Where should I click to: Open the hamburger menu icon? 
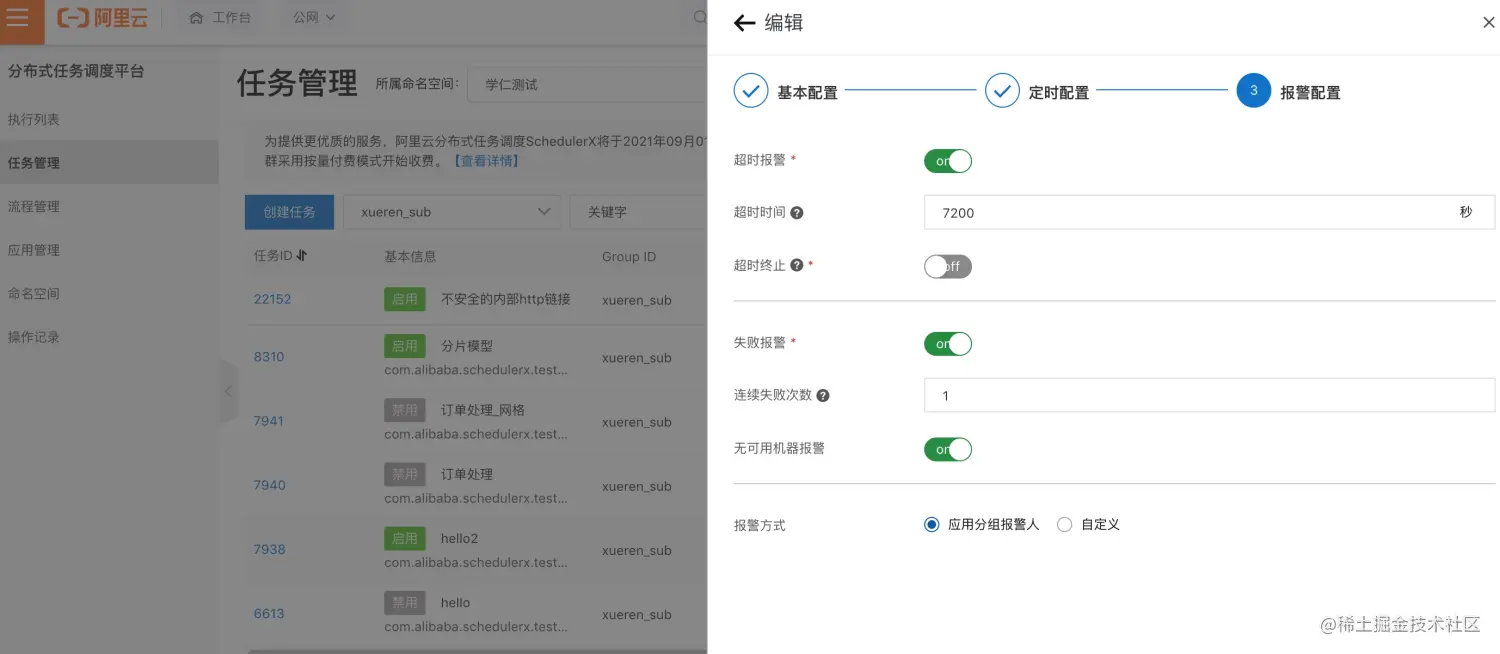(x=18, y=18)
